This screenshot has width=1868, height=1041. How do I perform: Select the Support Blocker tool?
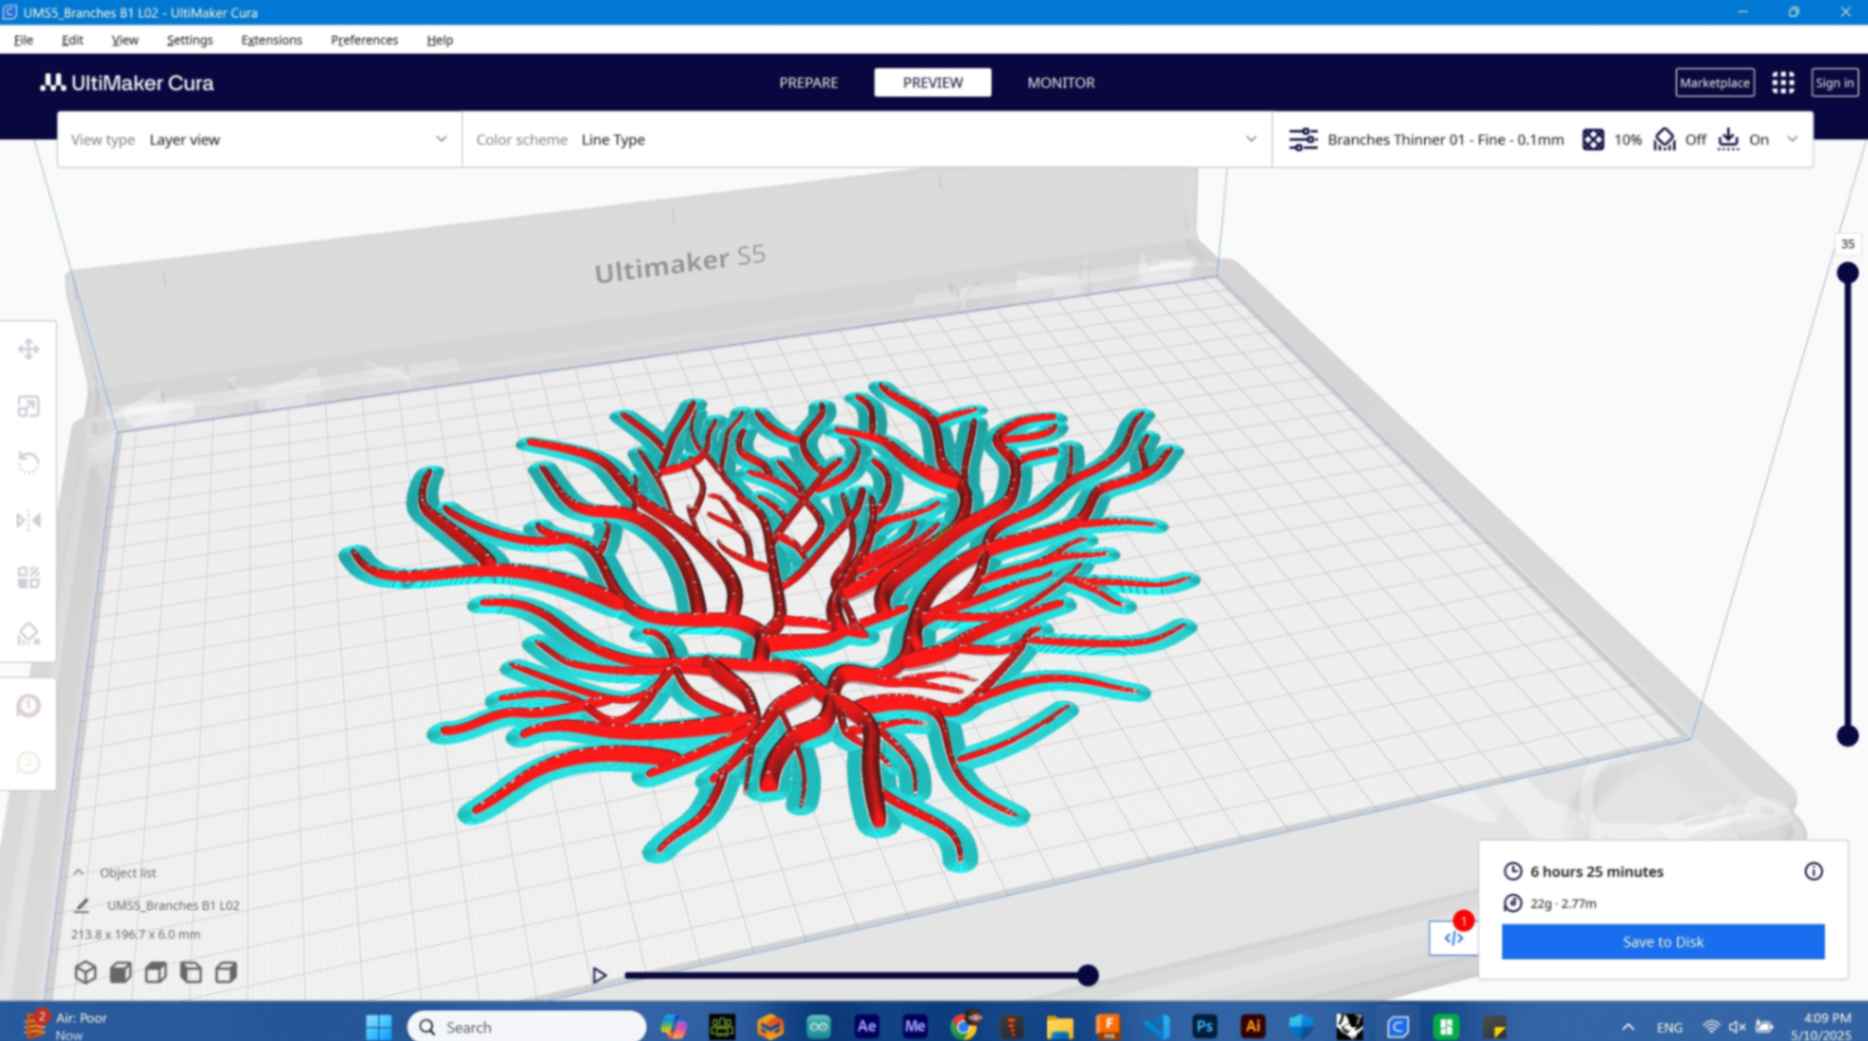[x=28, y=634]
